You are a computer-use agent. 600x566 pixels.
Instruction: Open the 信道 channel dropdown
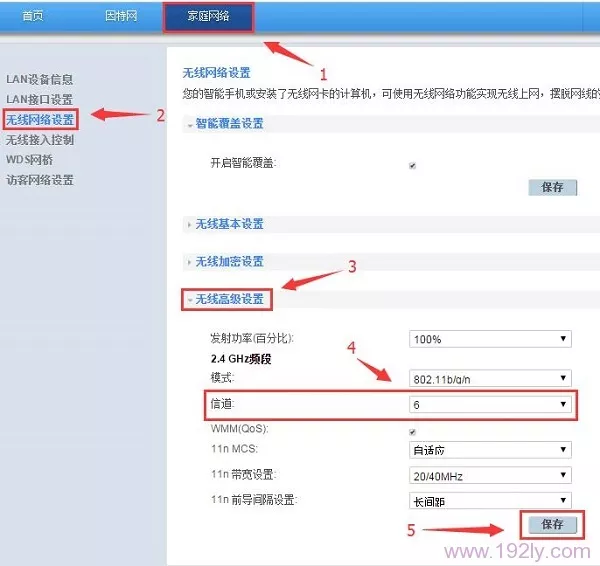tap(490, 405)
